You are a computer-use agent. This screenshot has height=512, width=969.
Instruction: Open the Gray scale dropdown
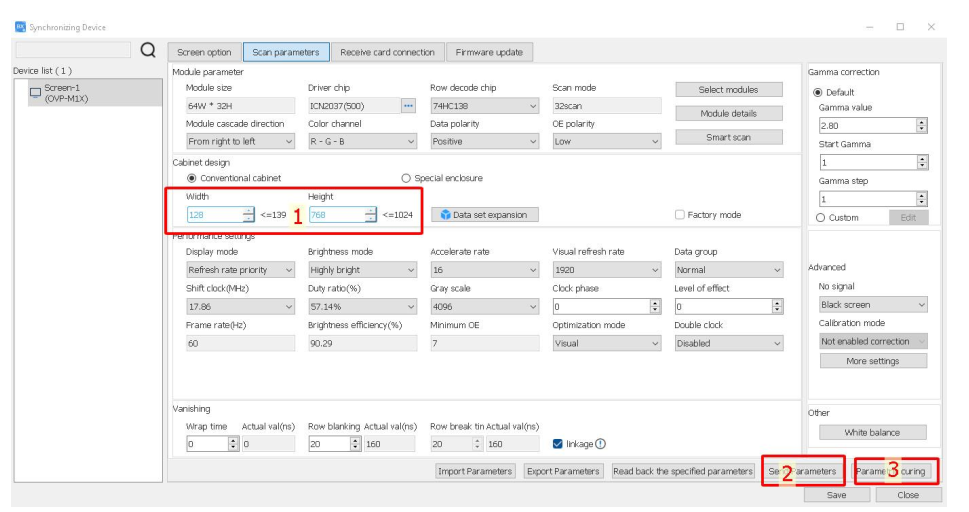click(x=484, y=307)
